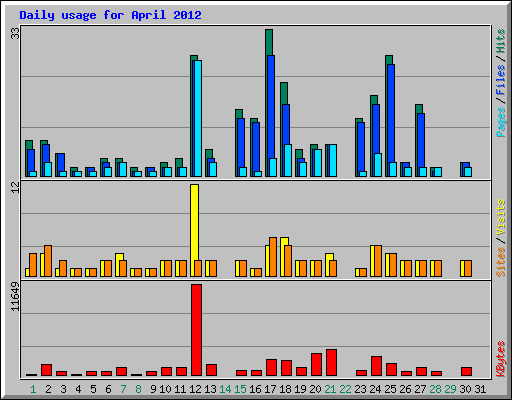Click day label "23" on the x-axis

tap(360, 389)
